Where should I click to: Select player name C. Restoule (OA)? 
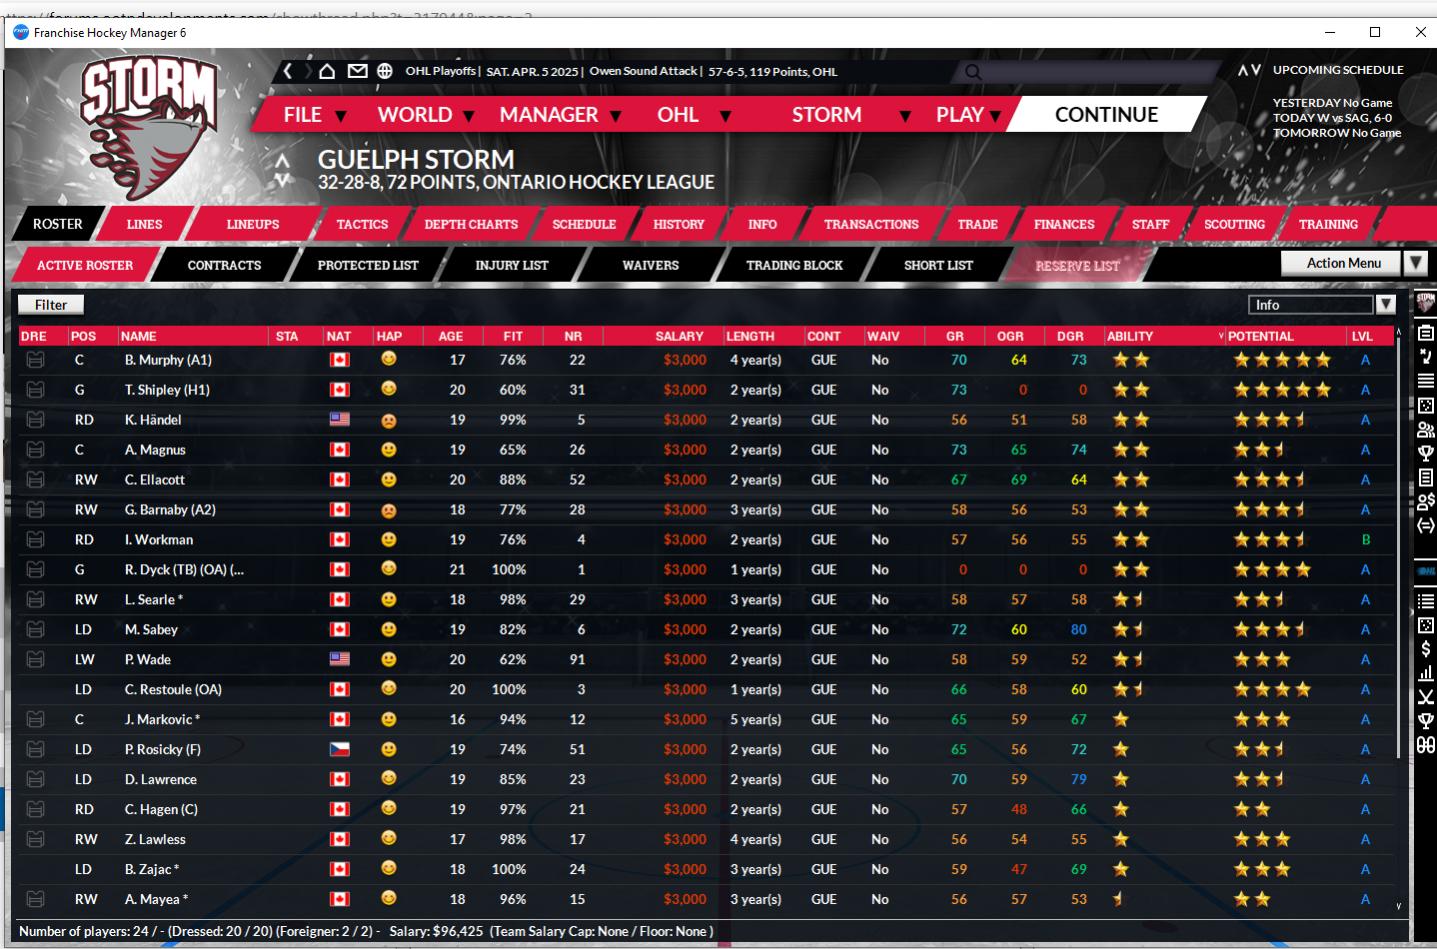[173, 690]
